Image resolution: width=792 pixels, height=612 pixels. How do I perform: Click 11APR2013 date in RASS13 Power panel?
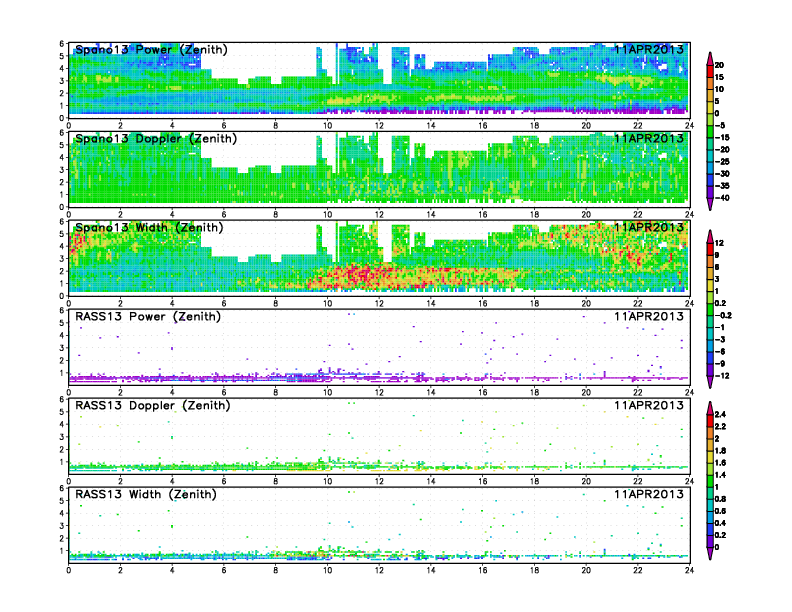tap(649, 317)
